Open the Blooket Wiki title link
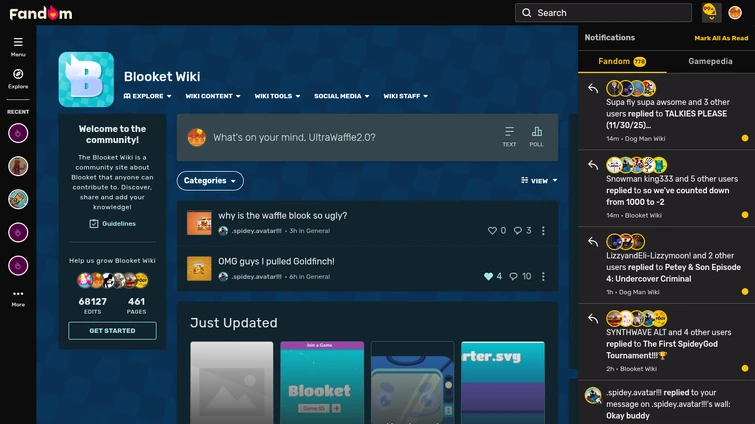 (162, 77)
